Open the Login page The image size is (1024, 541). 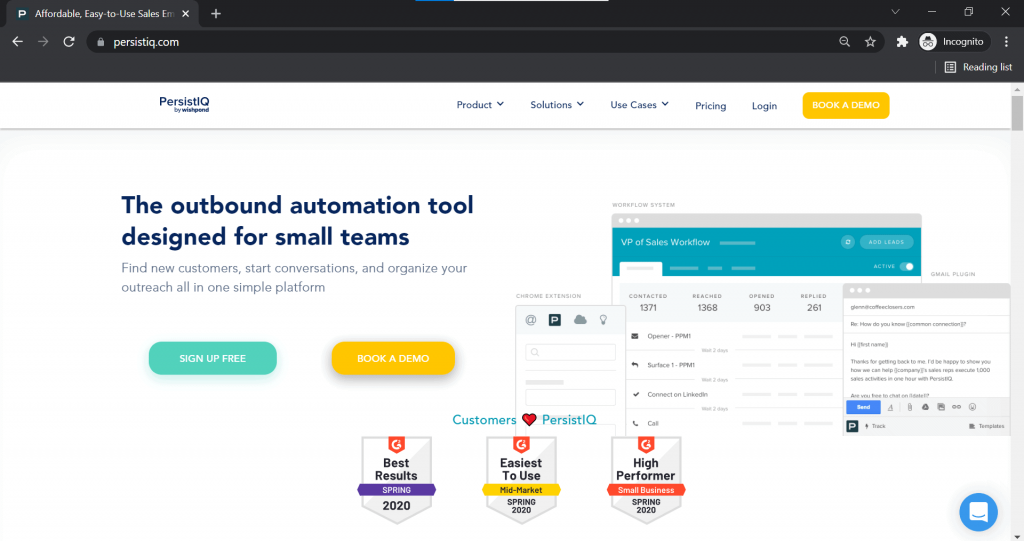click(764, 106)
